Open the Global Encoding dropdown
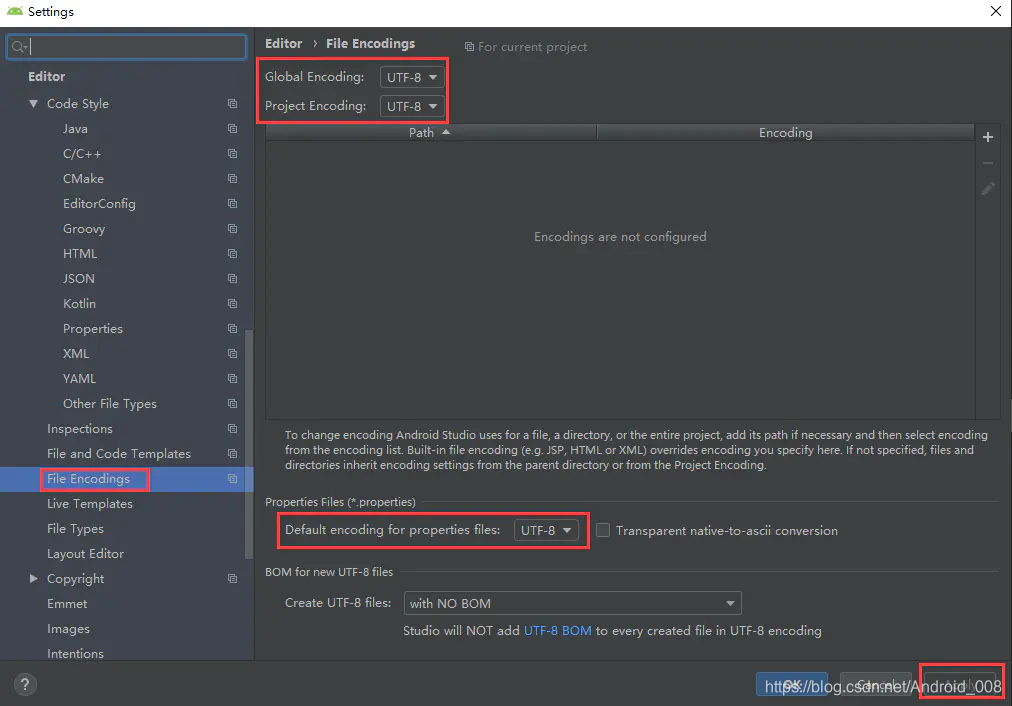 click(412, 77)
